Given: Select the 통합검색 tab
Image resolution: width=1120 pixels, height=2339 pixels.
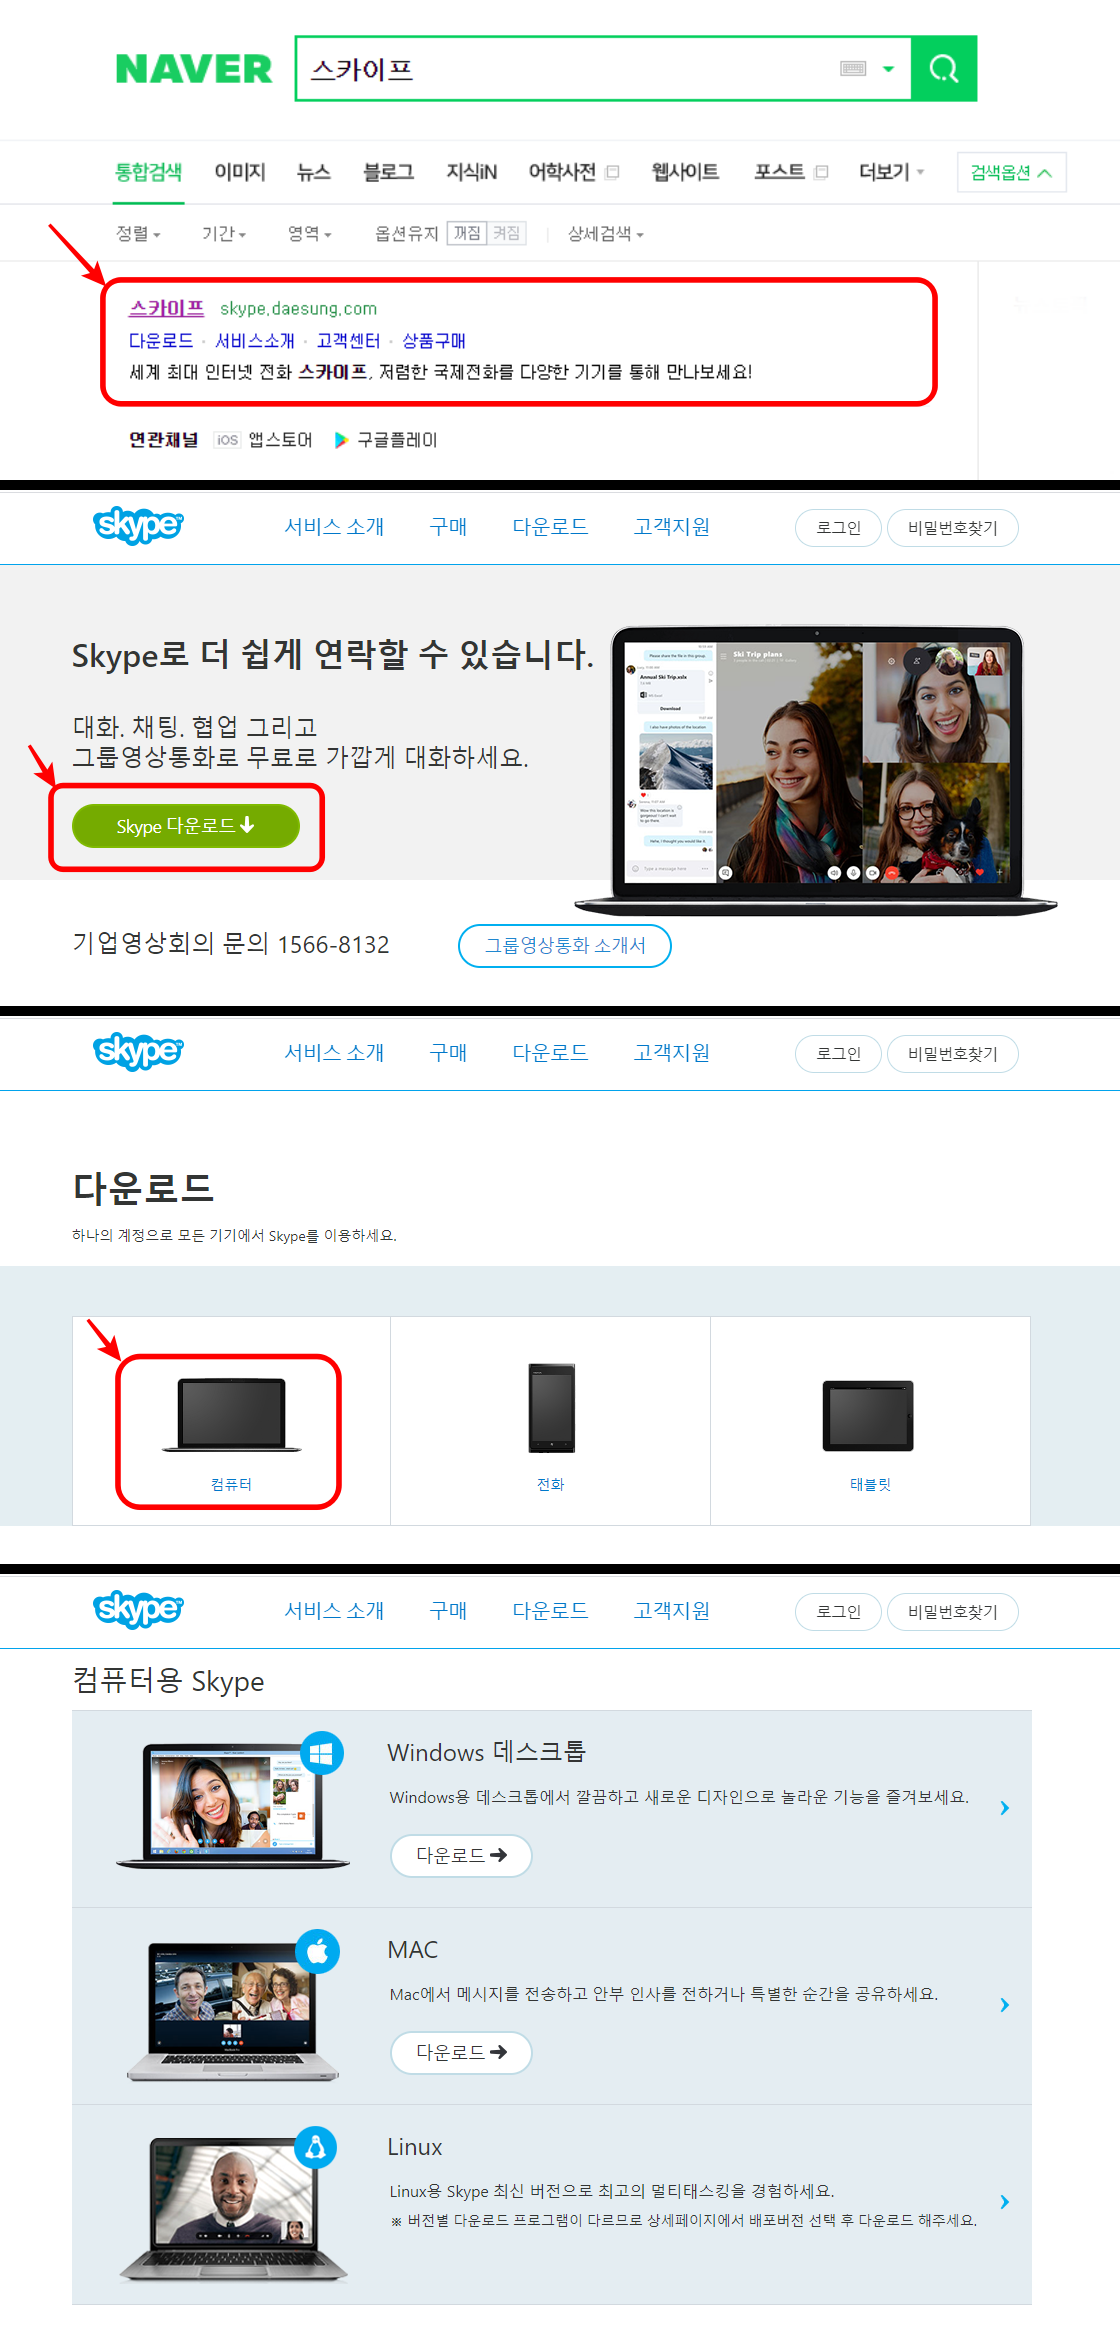Looking at the screenshot, I should point(148,172).
